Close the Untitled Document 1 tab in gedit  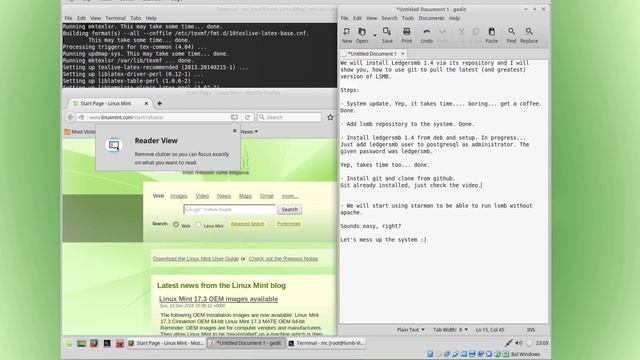click(402, 53)
